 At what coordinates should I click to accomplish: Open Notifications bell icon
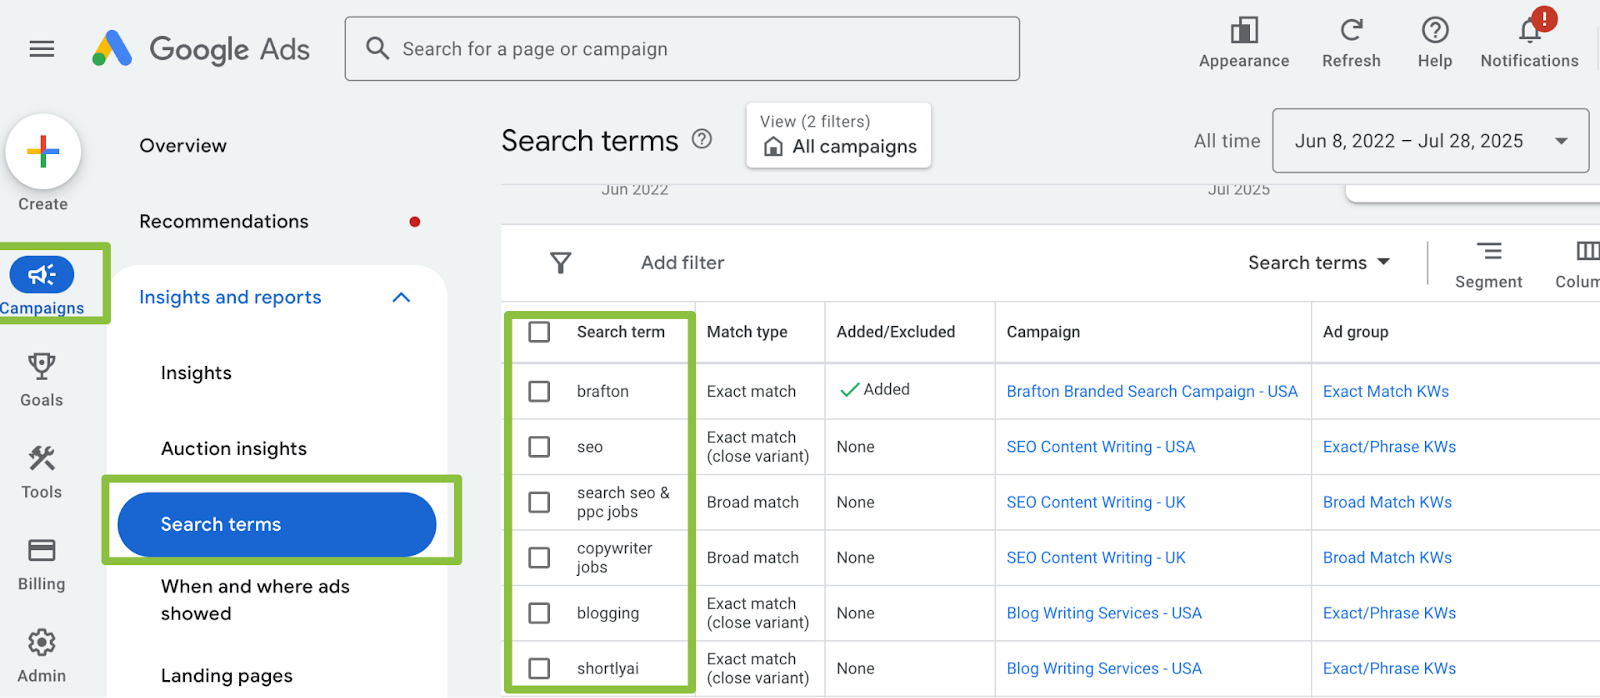click(1529, 31)
